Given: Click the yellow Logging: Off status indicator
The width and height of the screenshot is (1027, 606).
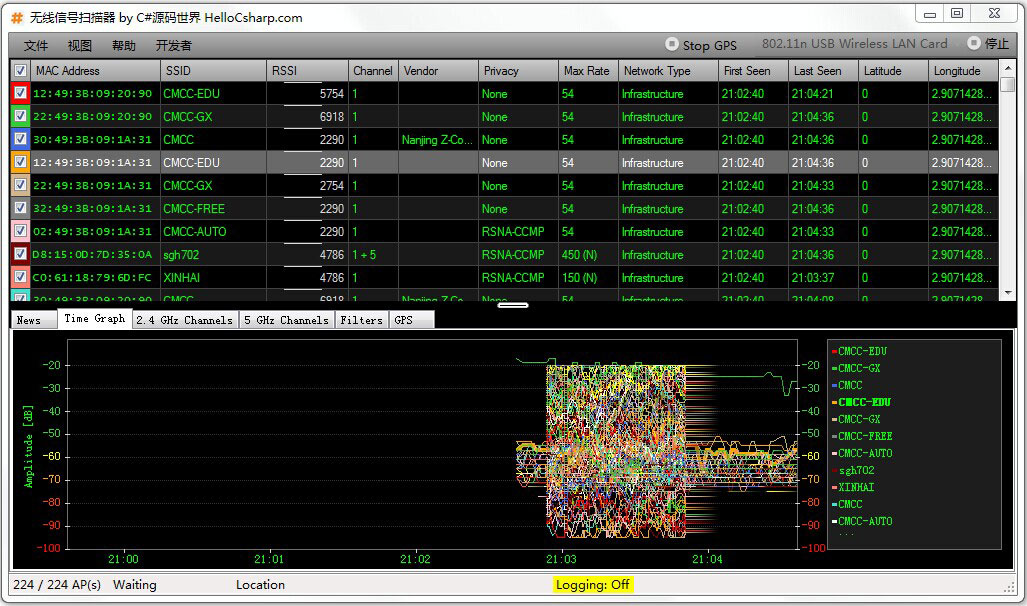Looking at the screenshot, I should [x=593, y=584].
